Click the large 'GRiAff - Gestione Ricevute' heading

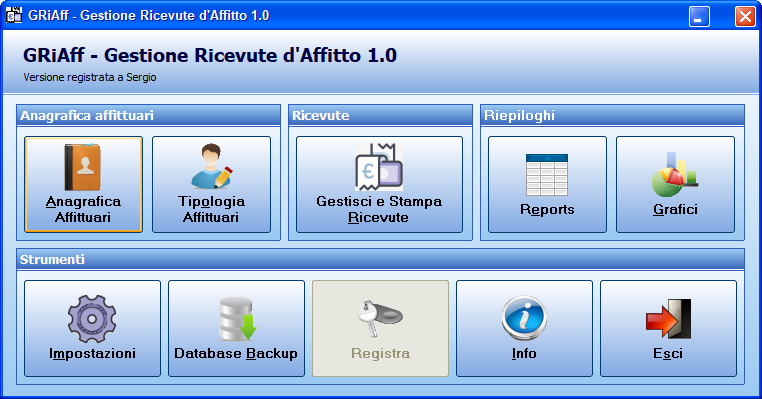pyautogui.click(x=210, y=55)
